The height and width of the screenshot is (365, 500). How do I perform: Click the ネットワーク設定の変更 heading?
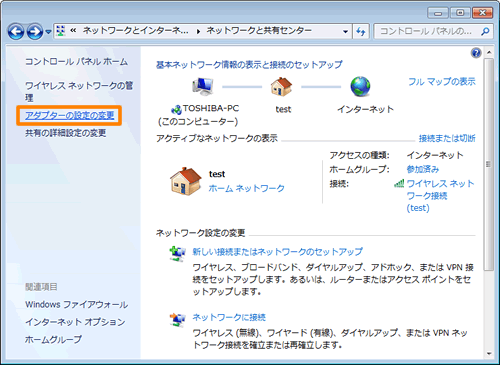(x=201, y=233)
